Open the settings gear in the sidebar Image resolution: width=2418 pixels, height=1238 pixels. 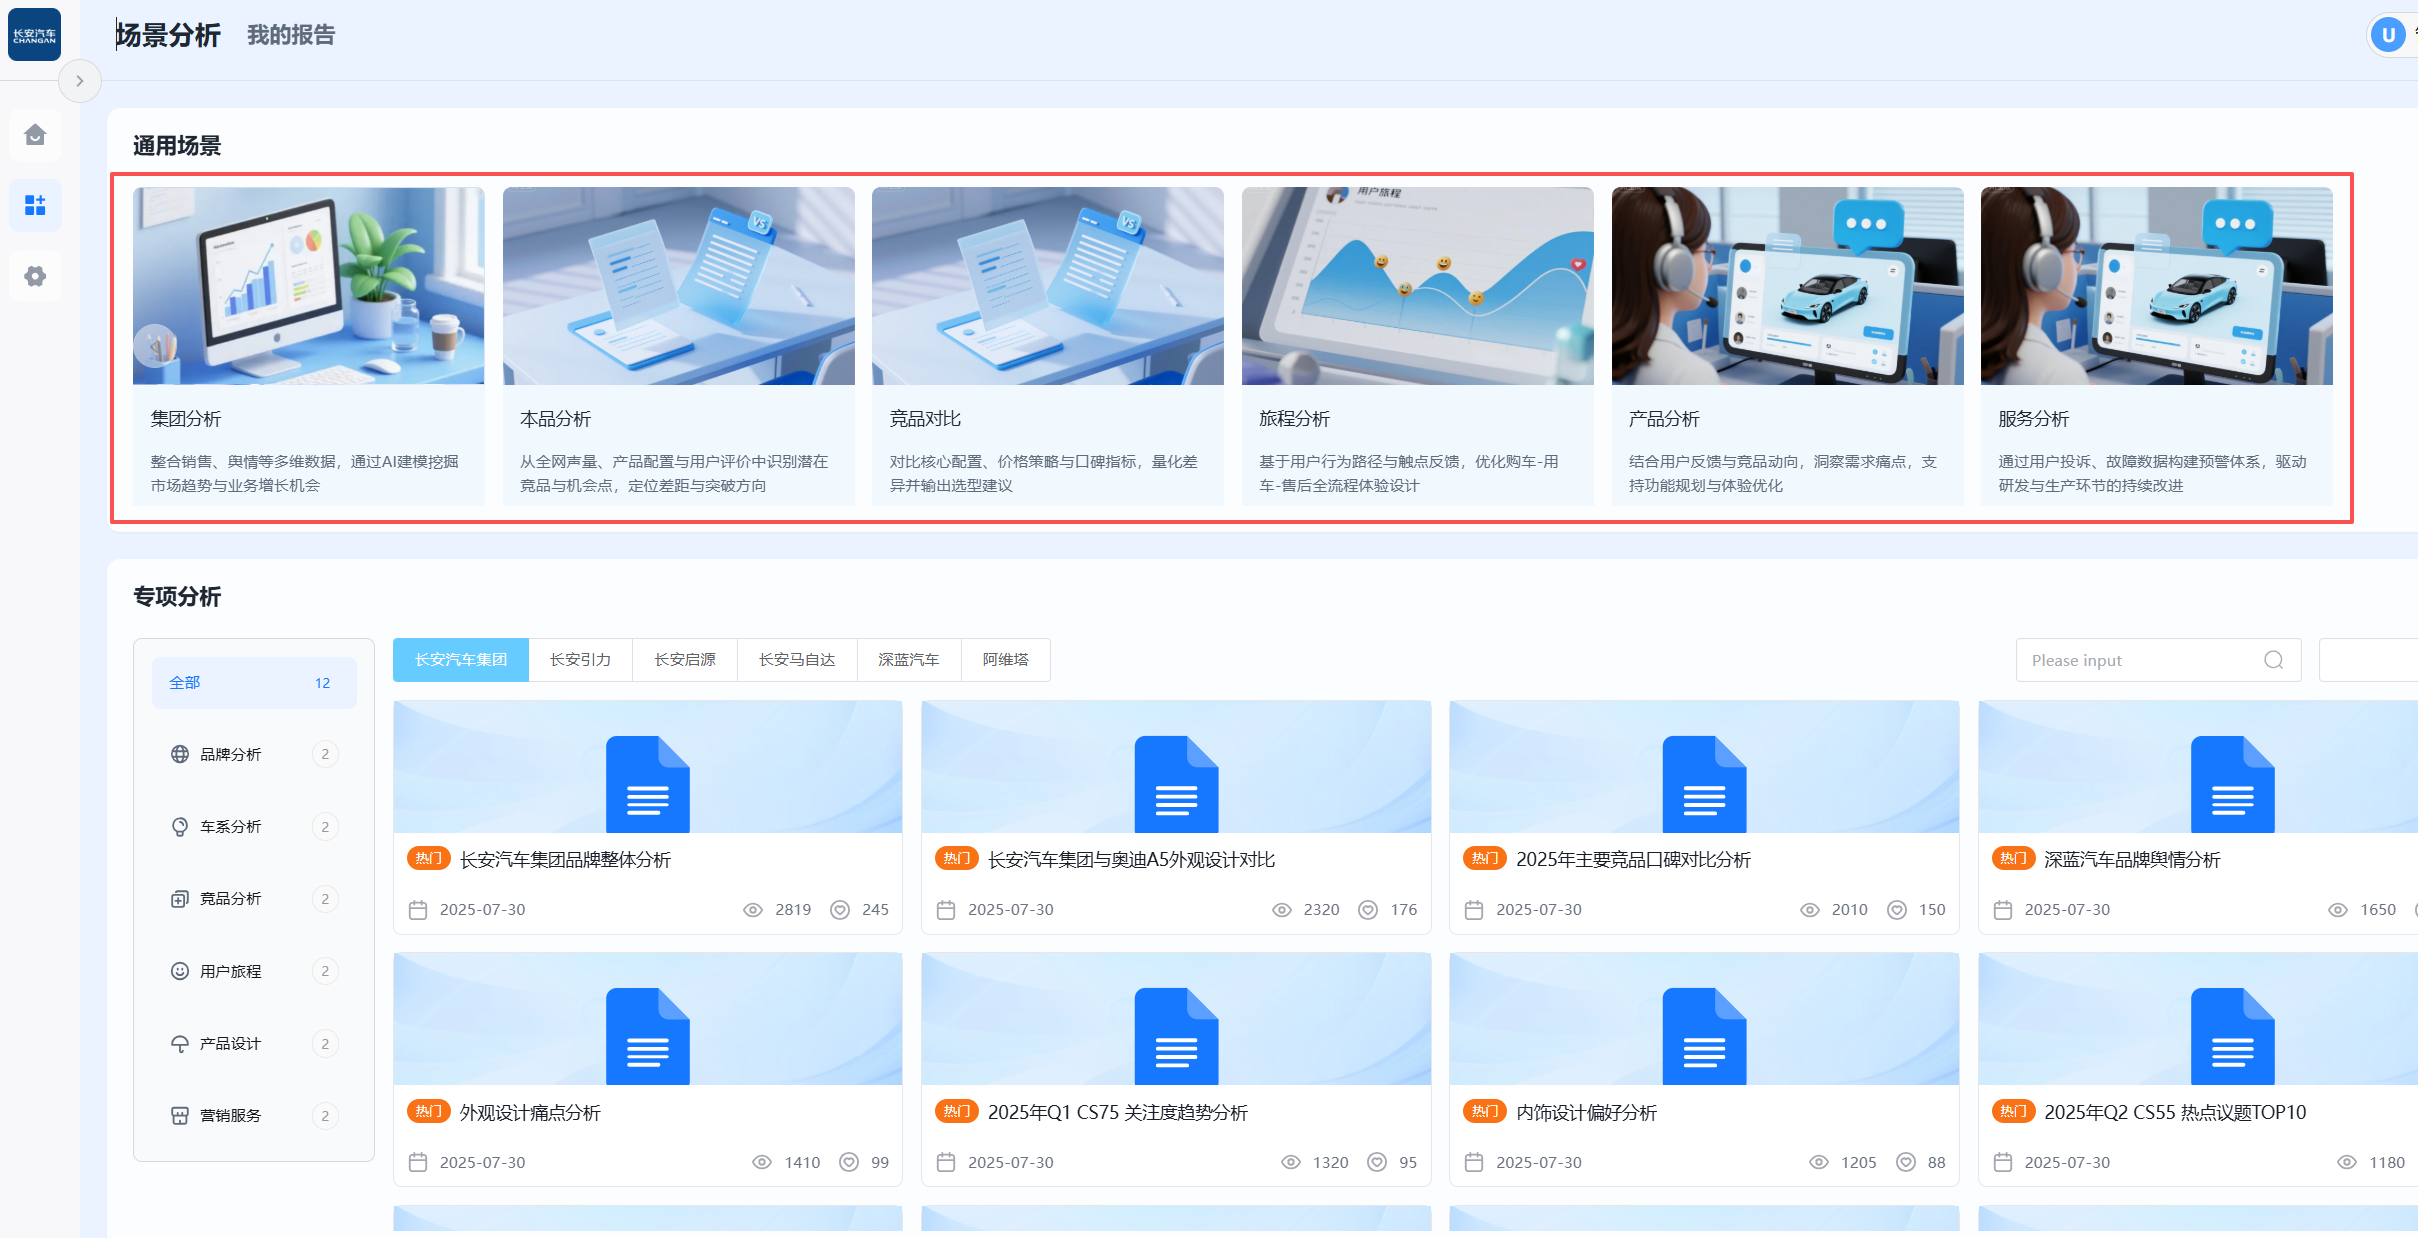pos(35,276)
